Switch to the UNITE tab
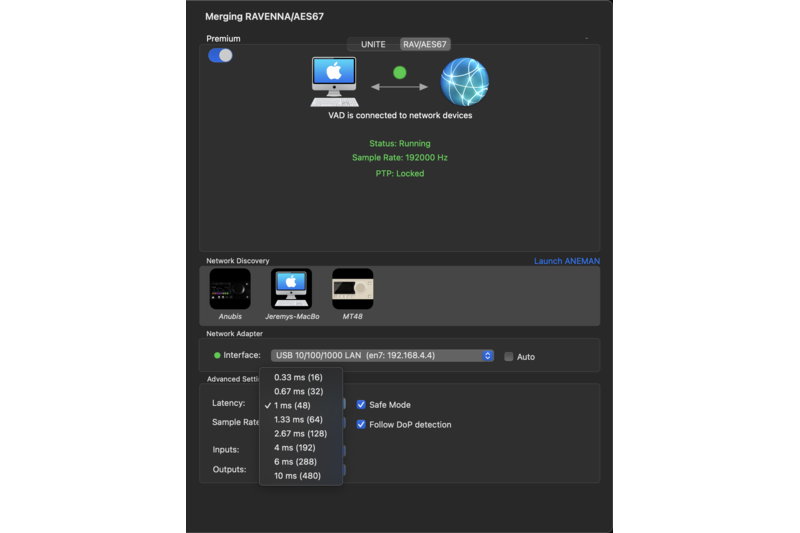 click(373, 44)
